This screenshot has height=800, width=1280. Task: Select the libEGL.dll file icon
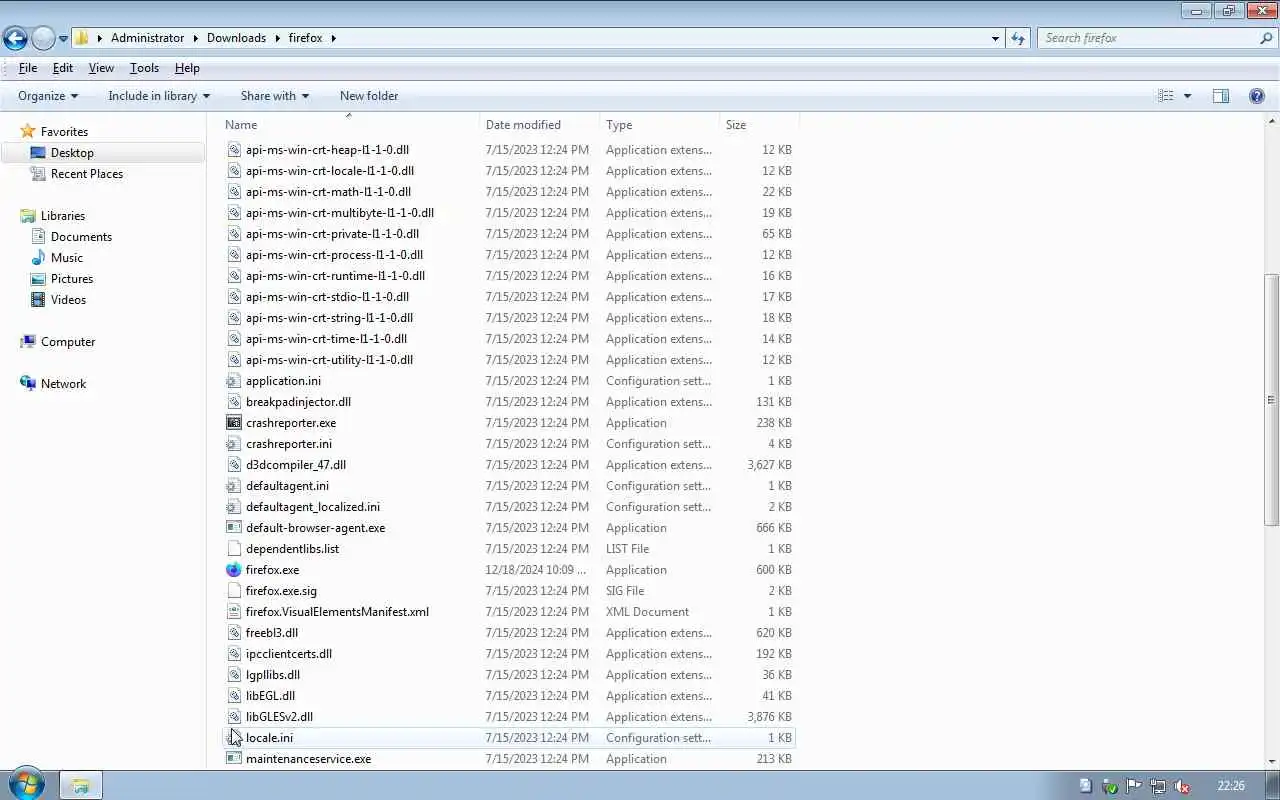coord(234,696)
